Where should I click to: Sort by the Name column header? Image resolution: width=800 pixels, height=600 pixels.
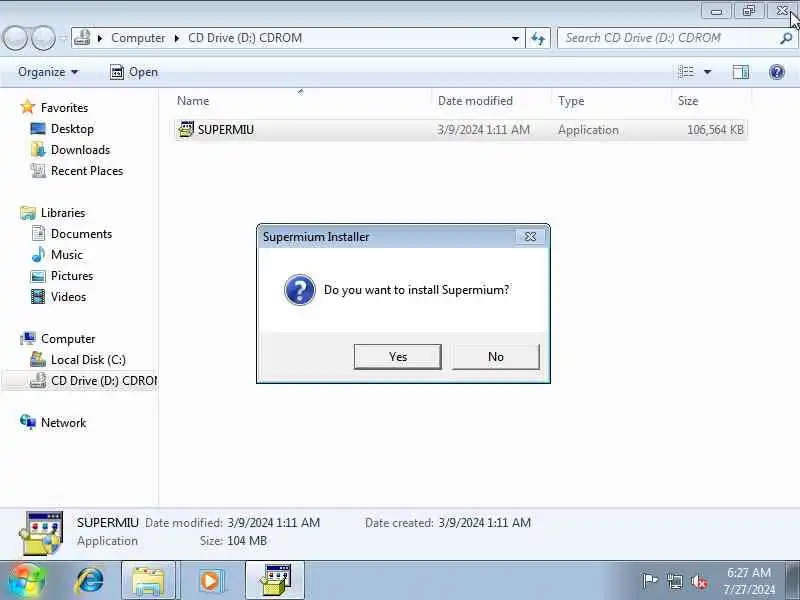193,101
